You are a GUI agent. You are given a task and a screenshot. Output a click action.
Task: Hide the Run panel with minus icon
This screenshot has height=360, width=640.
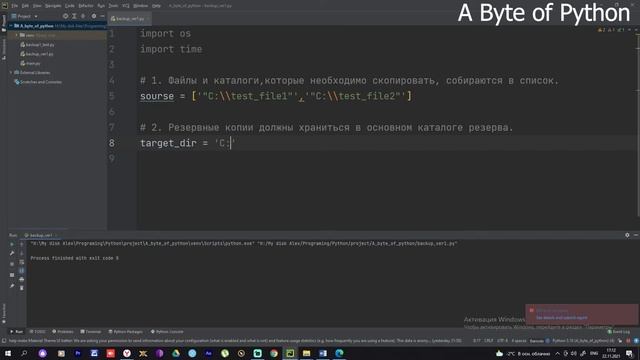pos(636,235)
